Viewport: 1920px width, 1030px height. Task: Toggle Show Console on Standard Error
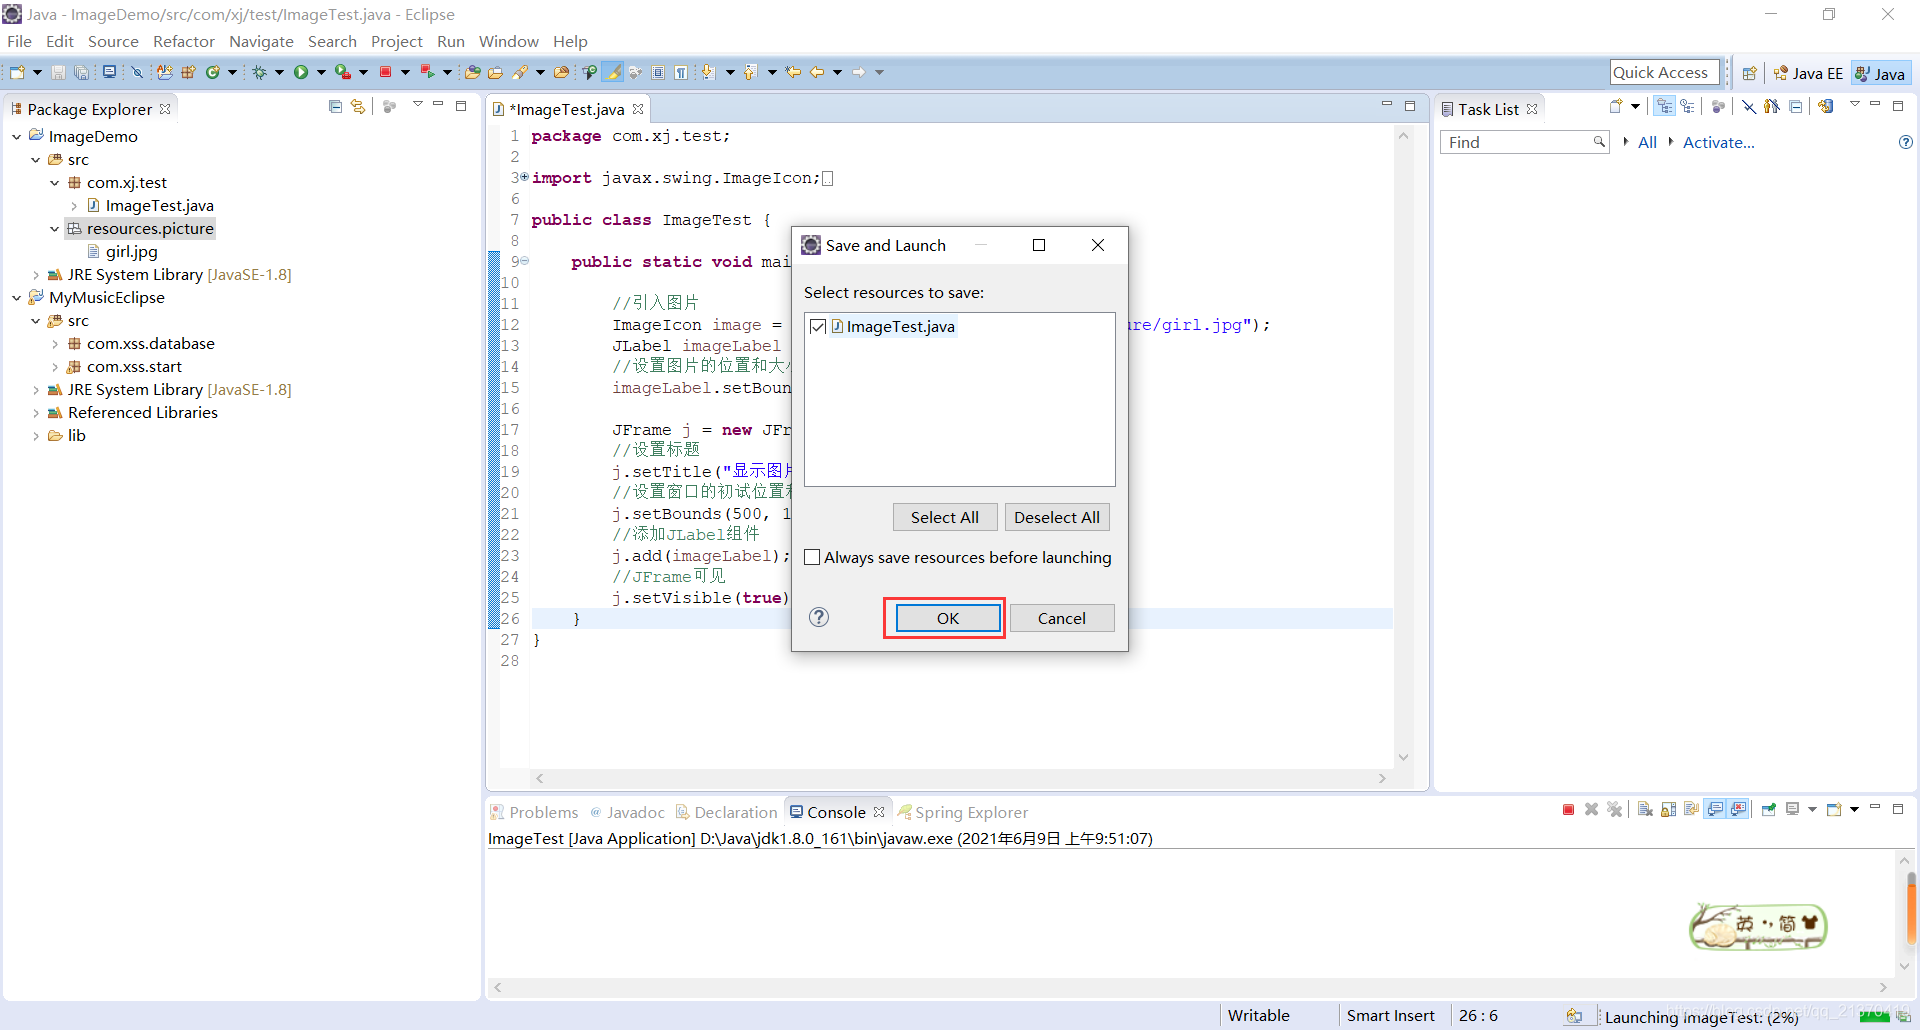[x=1739, y=810]
